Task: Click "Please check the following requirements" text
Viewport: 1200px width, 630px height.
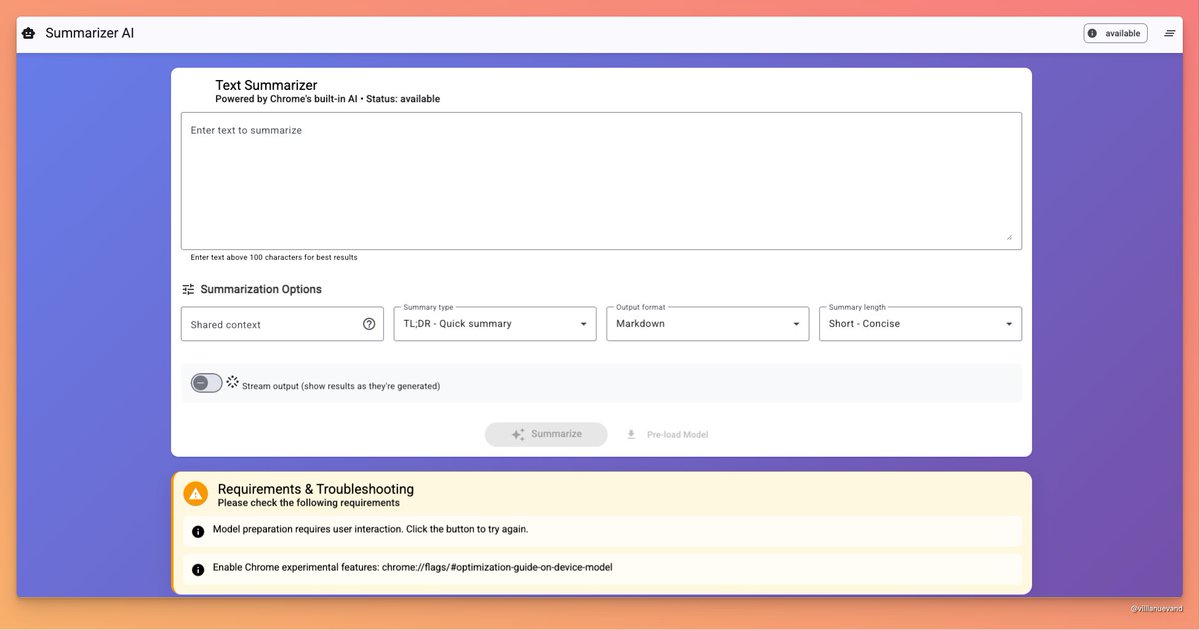Action: click(309, 503)
